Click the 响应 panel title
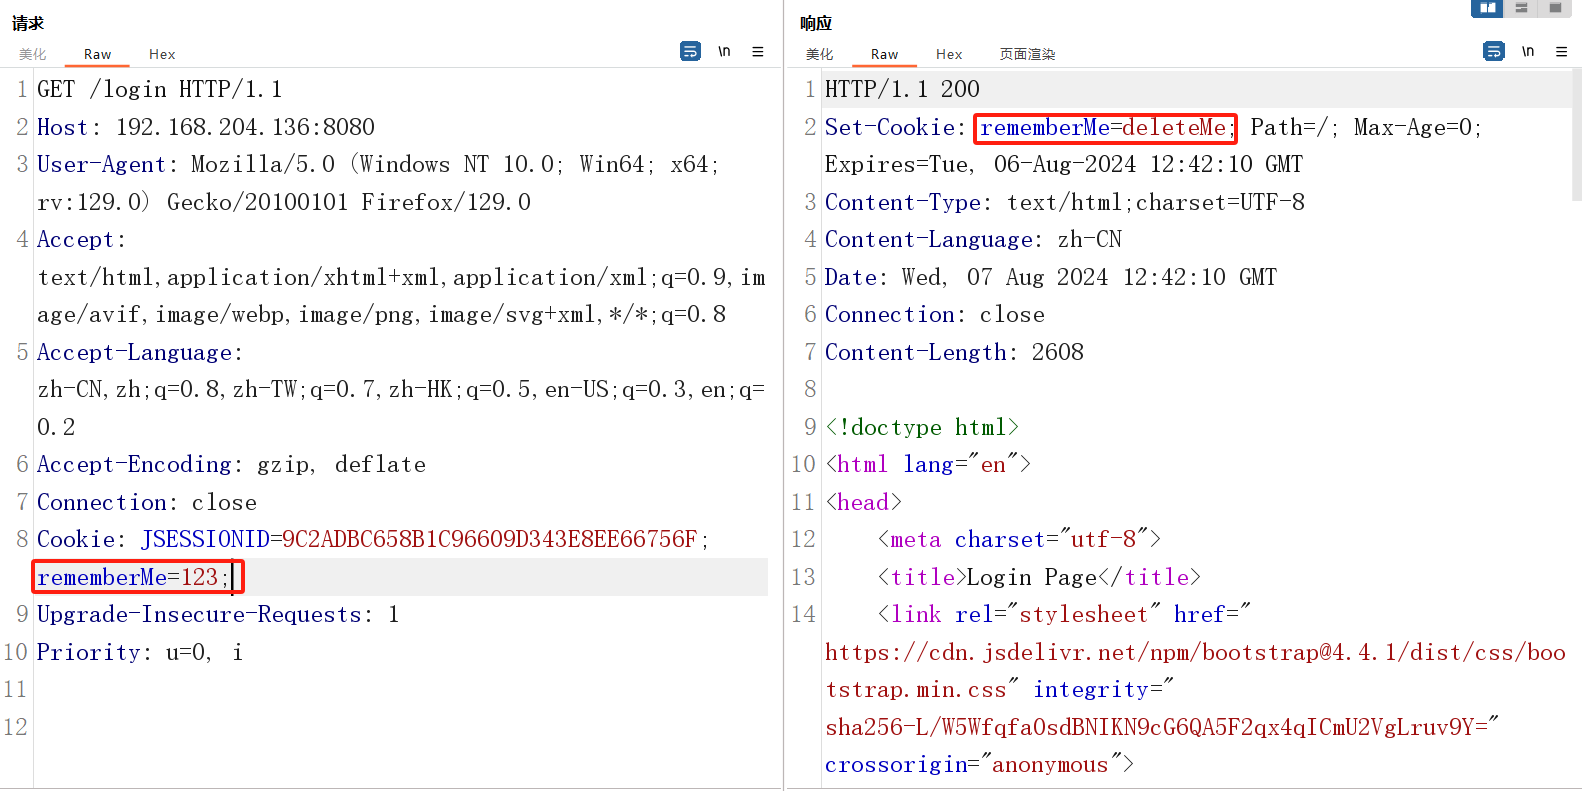This screenshot has height=791, width=1582. pos(816,23)
